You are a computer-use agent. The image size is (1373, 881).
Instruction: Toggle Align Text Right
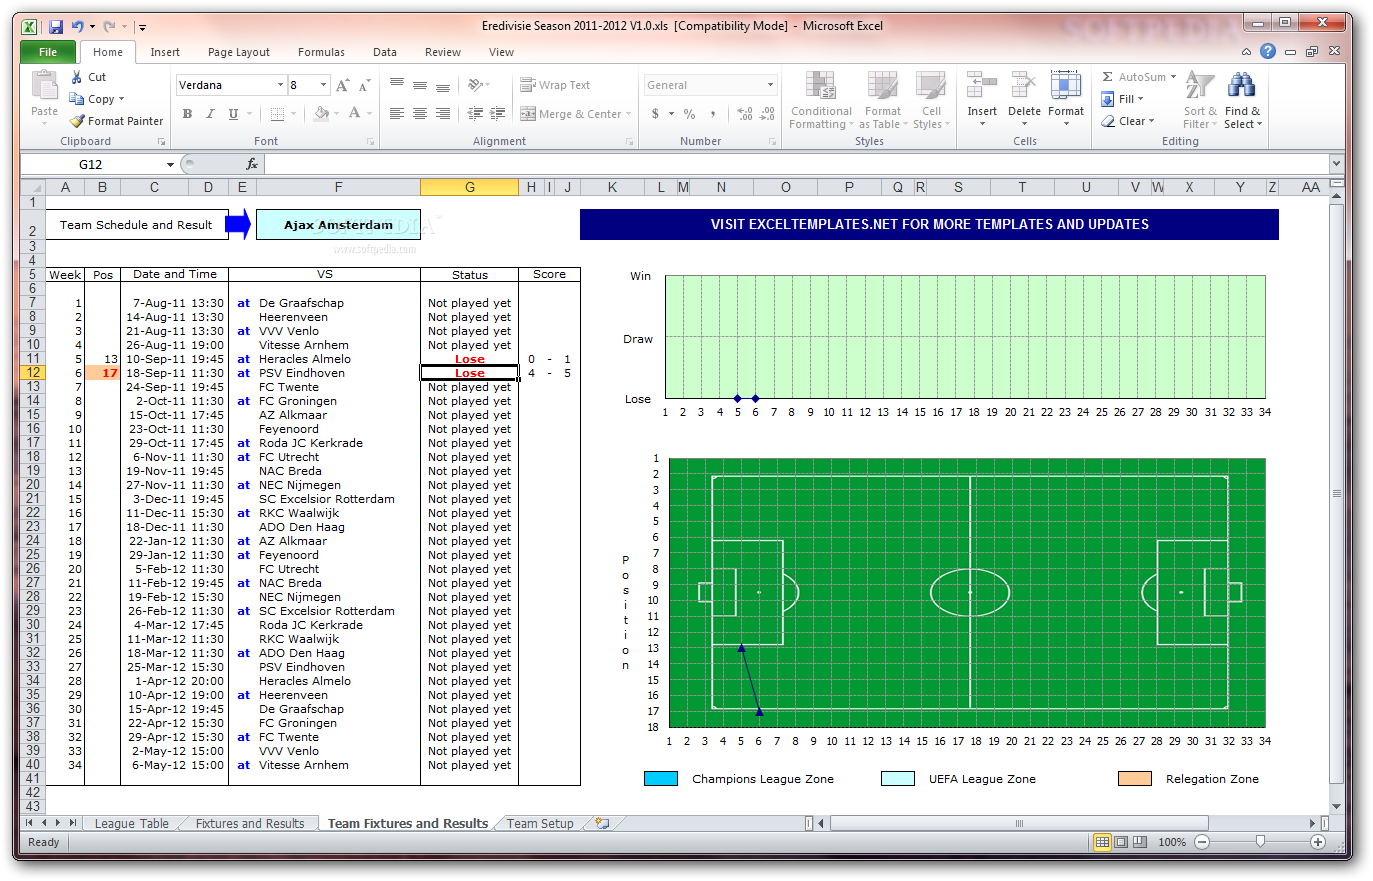pyautogui.click(x=443, y=114)
